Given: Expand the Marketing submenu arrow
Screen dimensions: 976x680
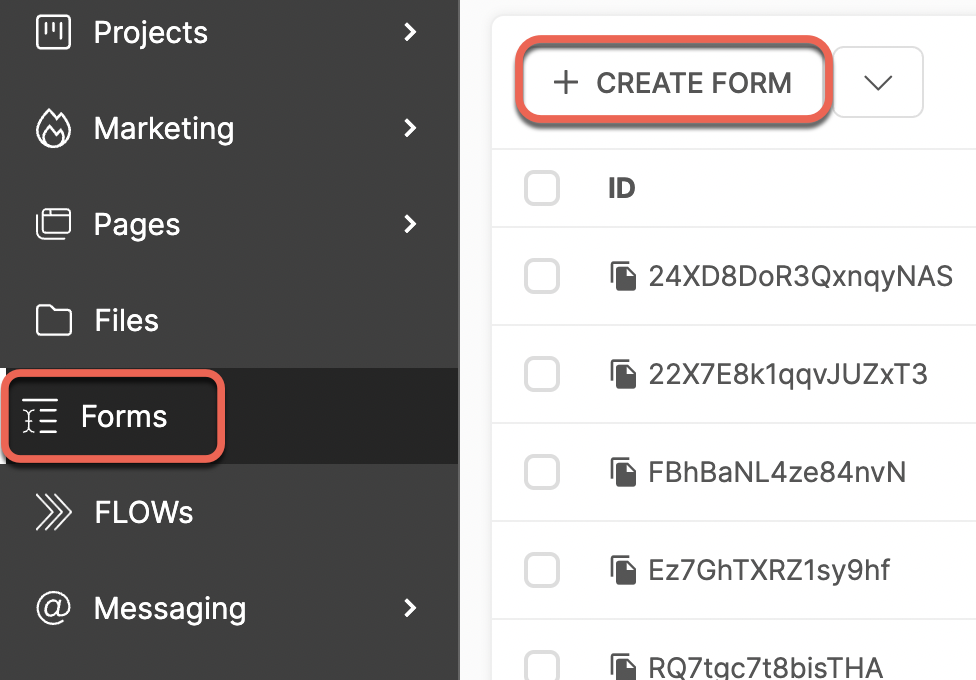Looking at the screenshot, I should pos(410,128).
